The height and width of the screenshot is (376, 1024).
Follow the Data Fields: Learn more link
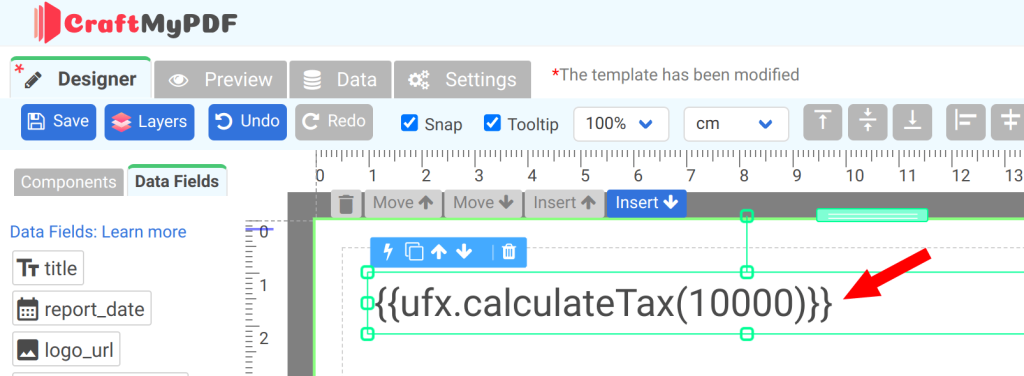(98, 232)
